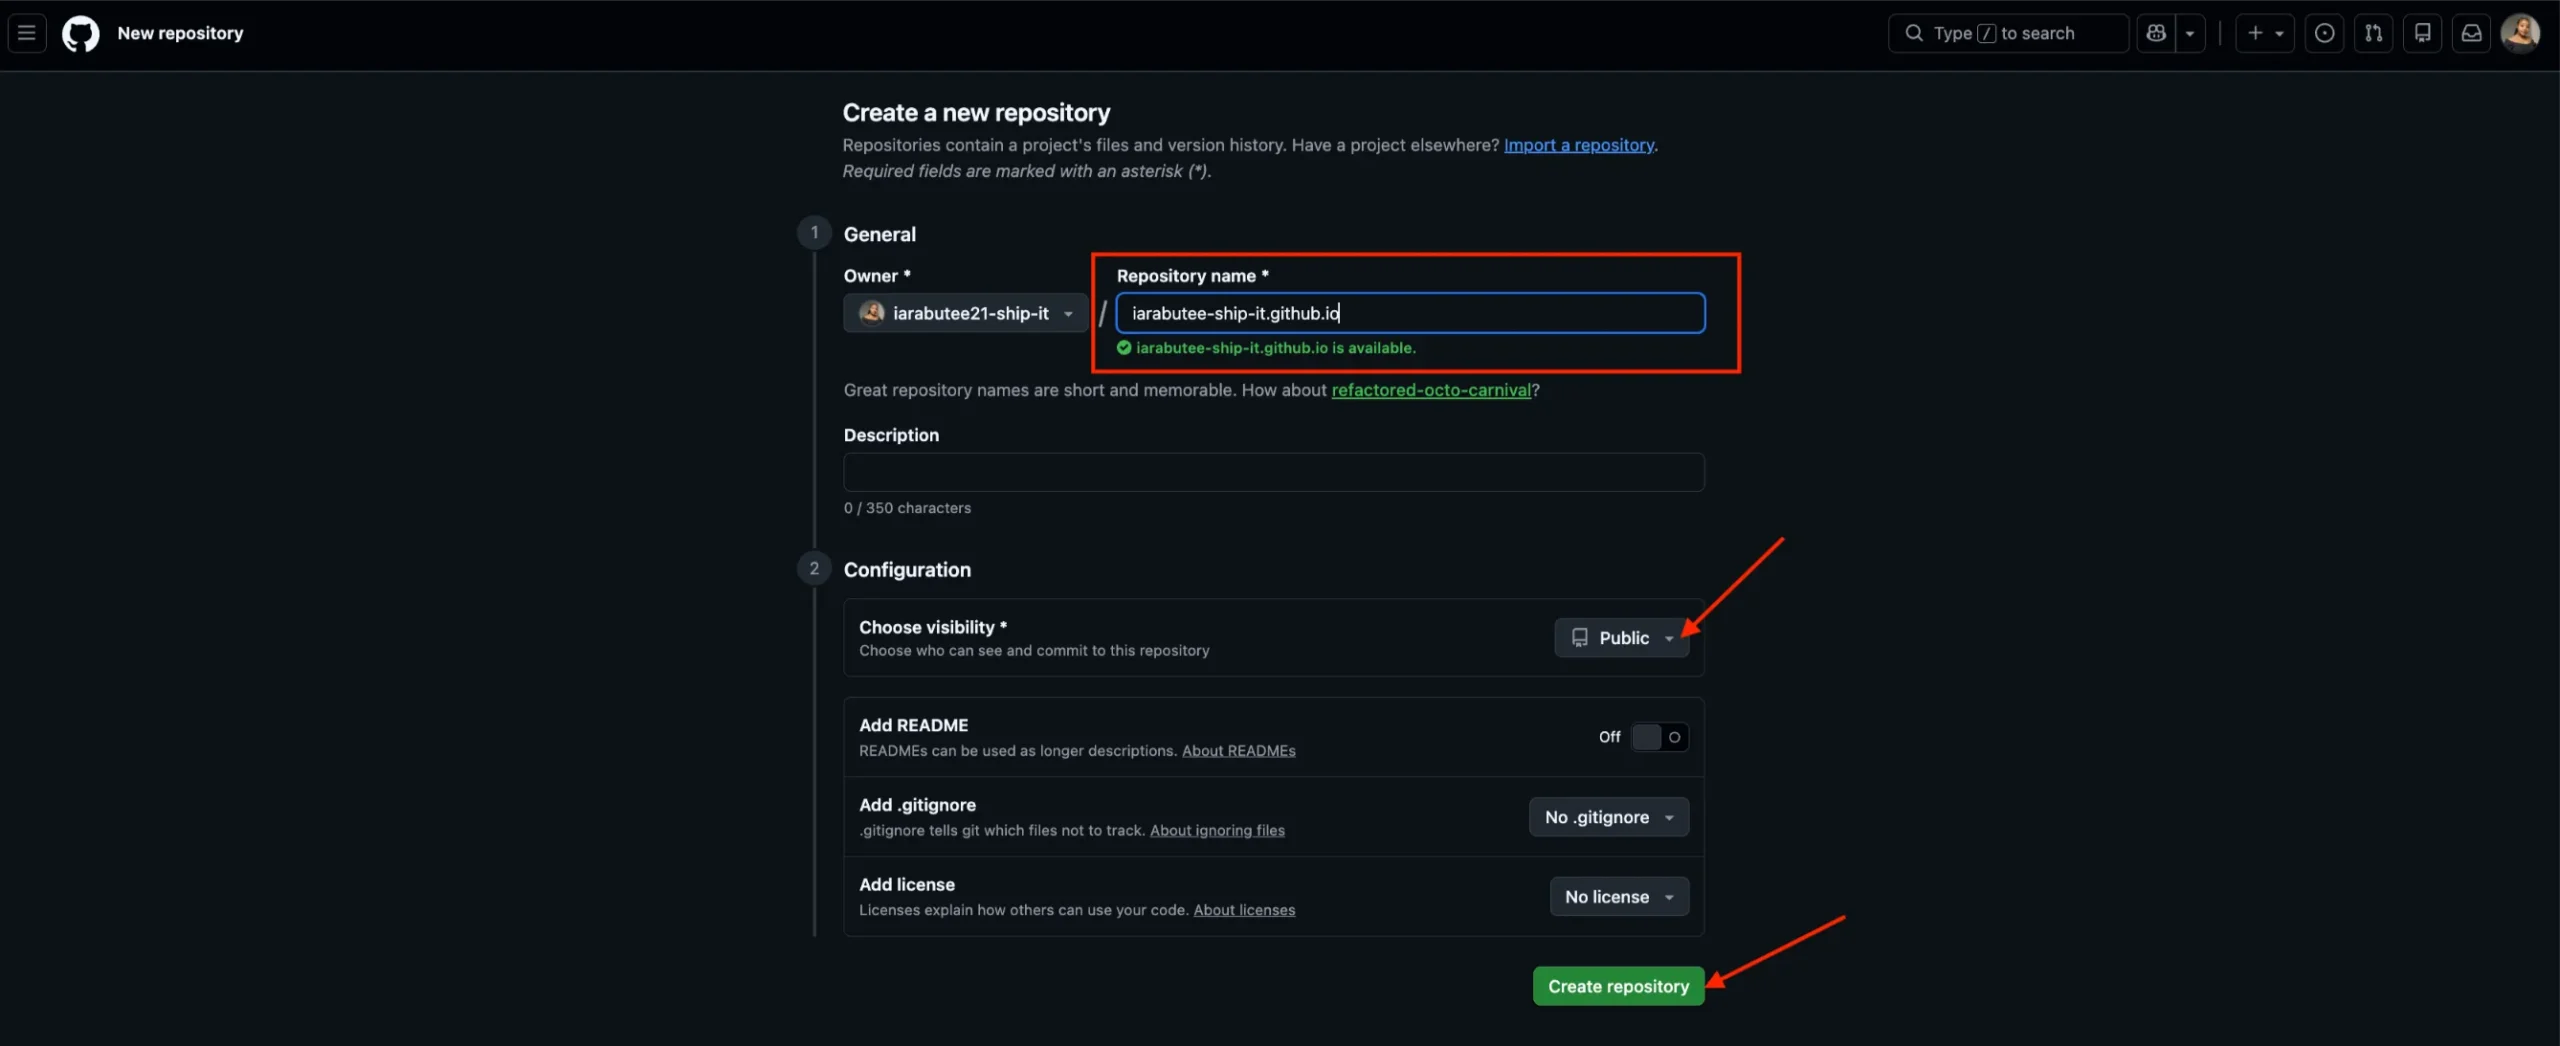Open the notifications inbox icon
The width and height of the screenshot is (2560, 1046).
click(2471, 33)
